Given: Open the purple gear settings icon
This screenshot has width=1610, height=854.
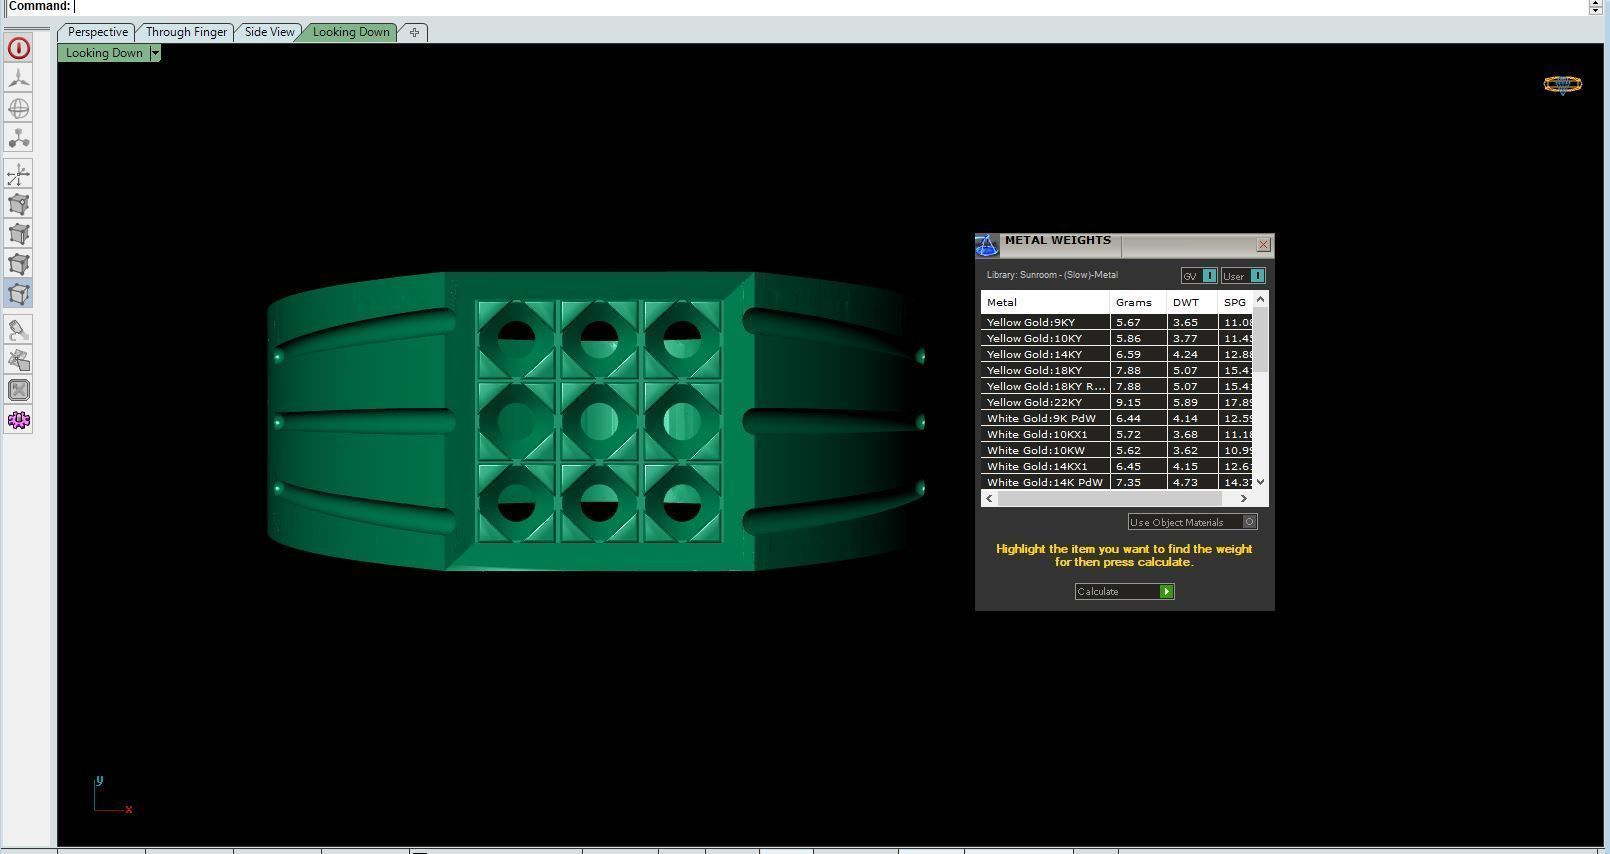Looking at the screenshot, I should pos(19,421).
